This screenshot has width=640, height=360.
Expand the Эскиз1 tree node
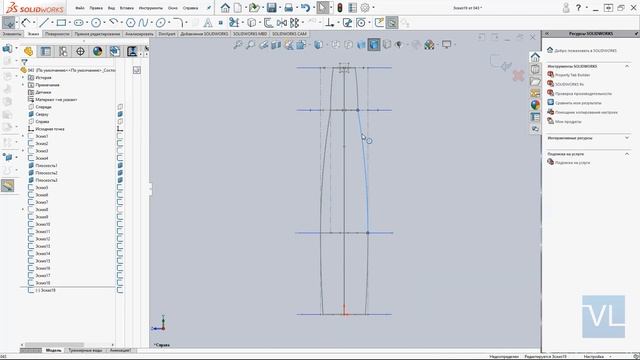23,136
